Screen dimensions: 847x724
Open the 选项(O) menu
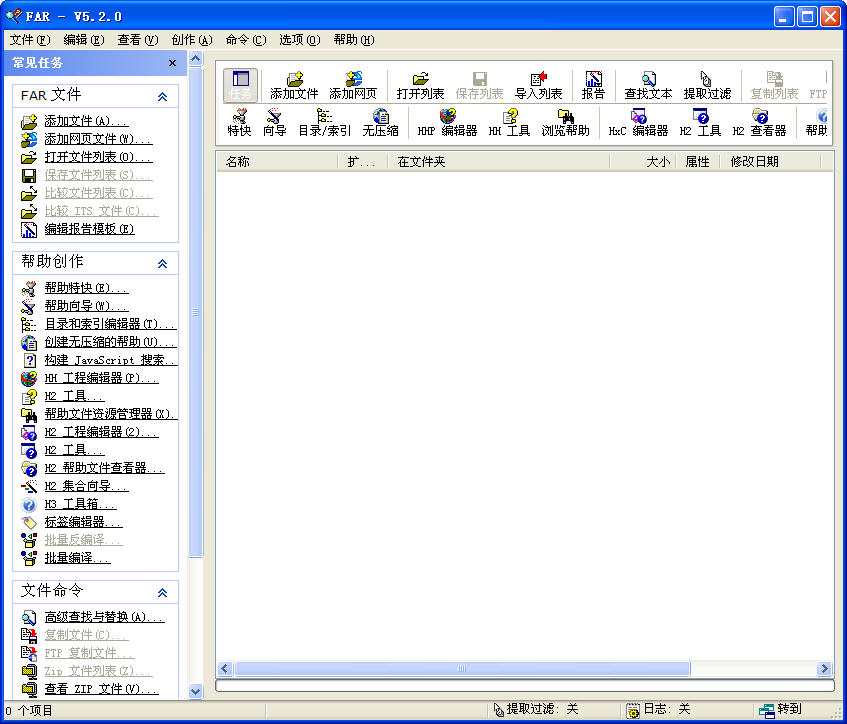point(299,40)
